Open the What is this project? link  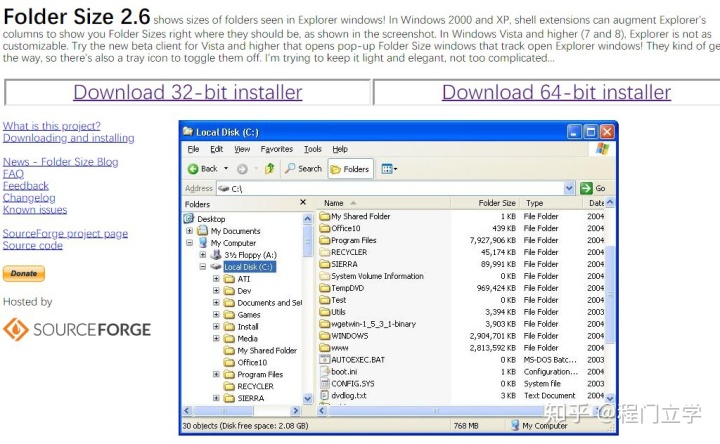pos(51,126)
